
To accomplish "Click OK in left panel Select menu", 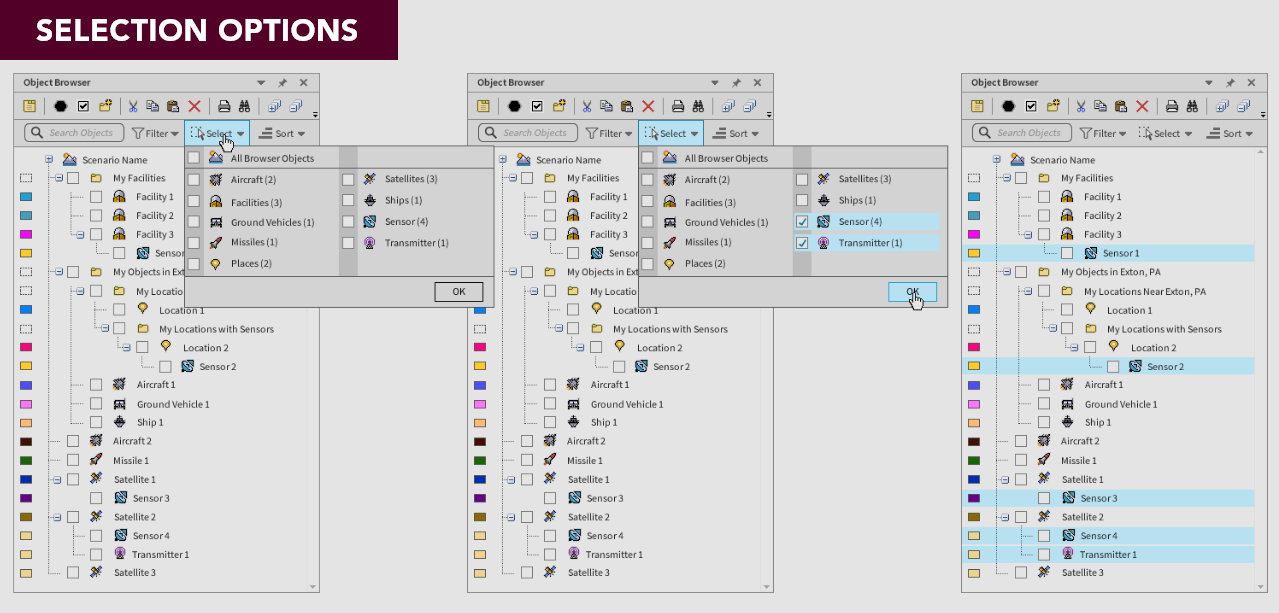I will (x=459, y=292).
